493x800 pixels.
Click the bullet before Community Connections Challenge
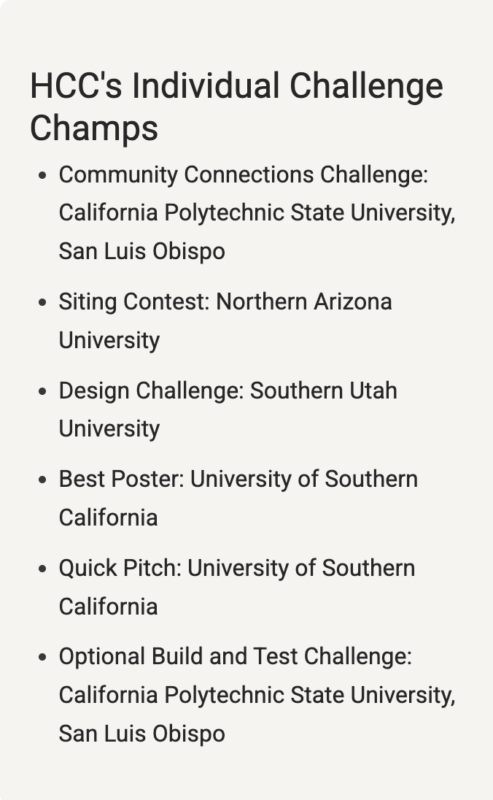(42, 176)
